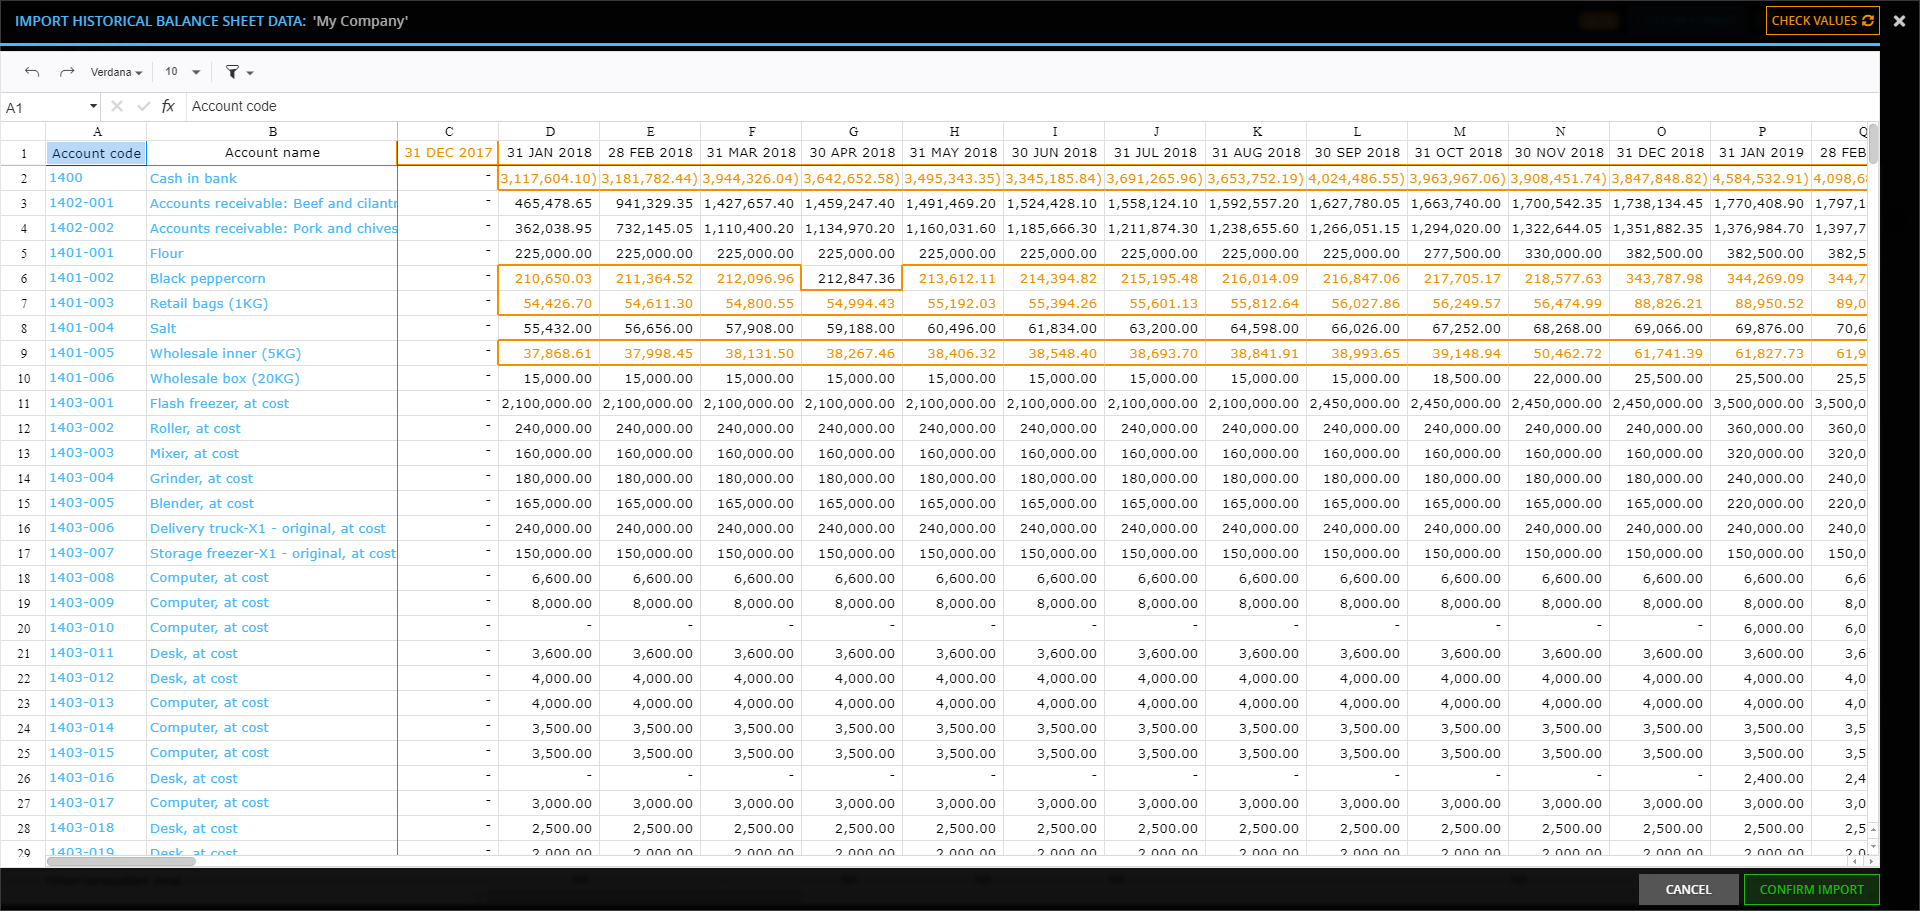1920x911 pixels.
Task: Click Wholesale inner (5KG) cell
Action: click(272, 353)
